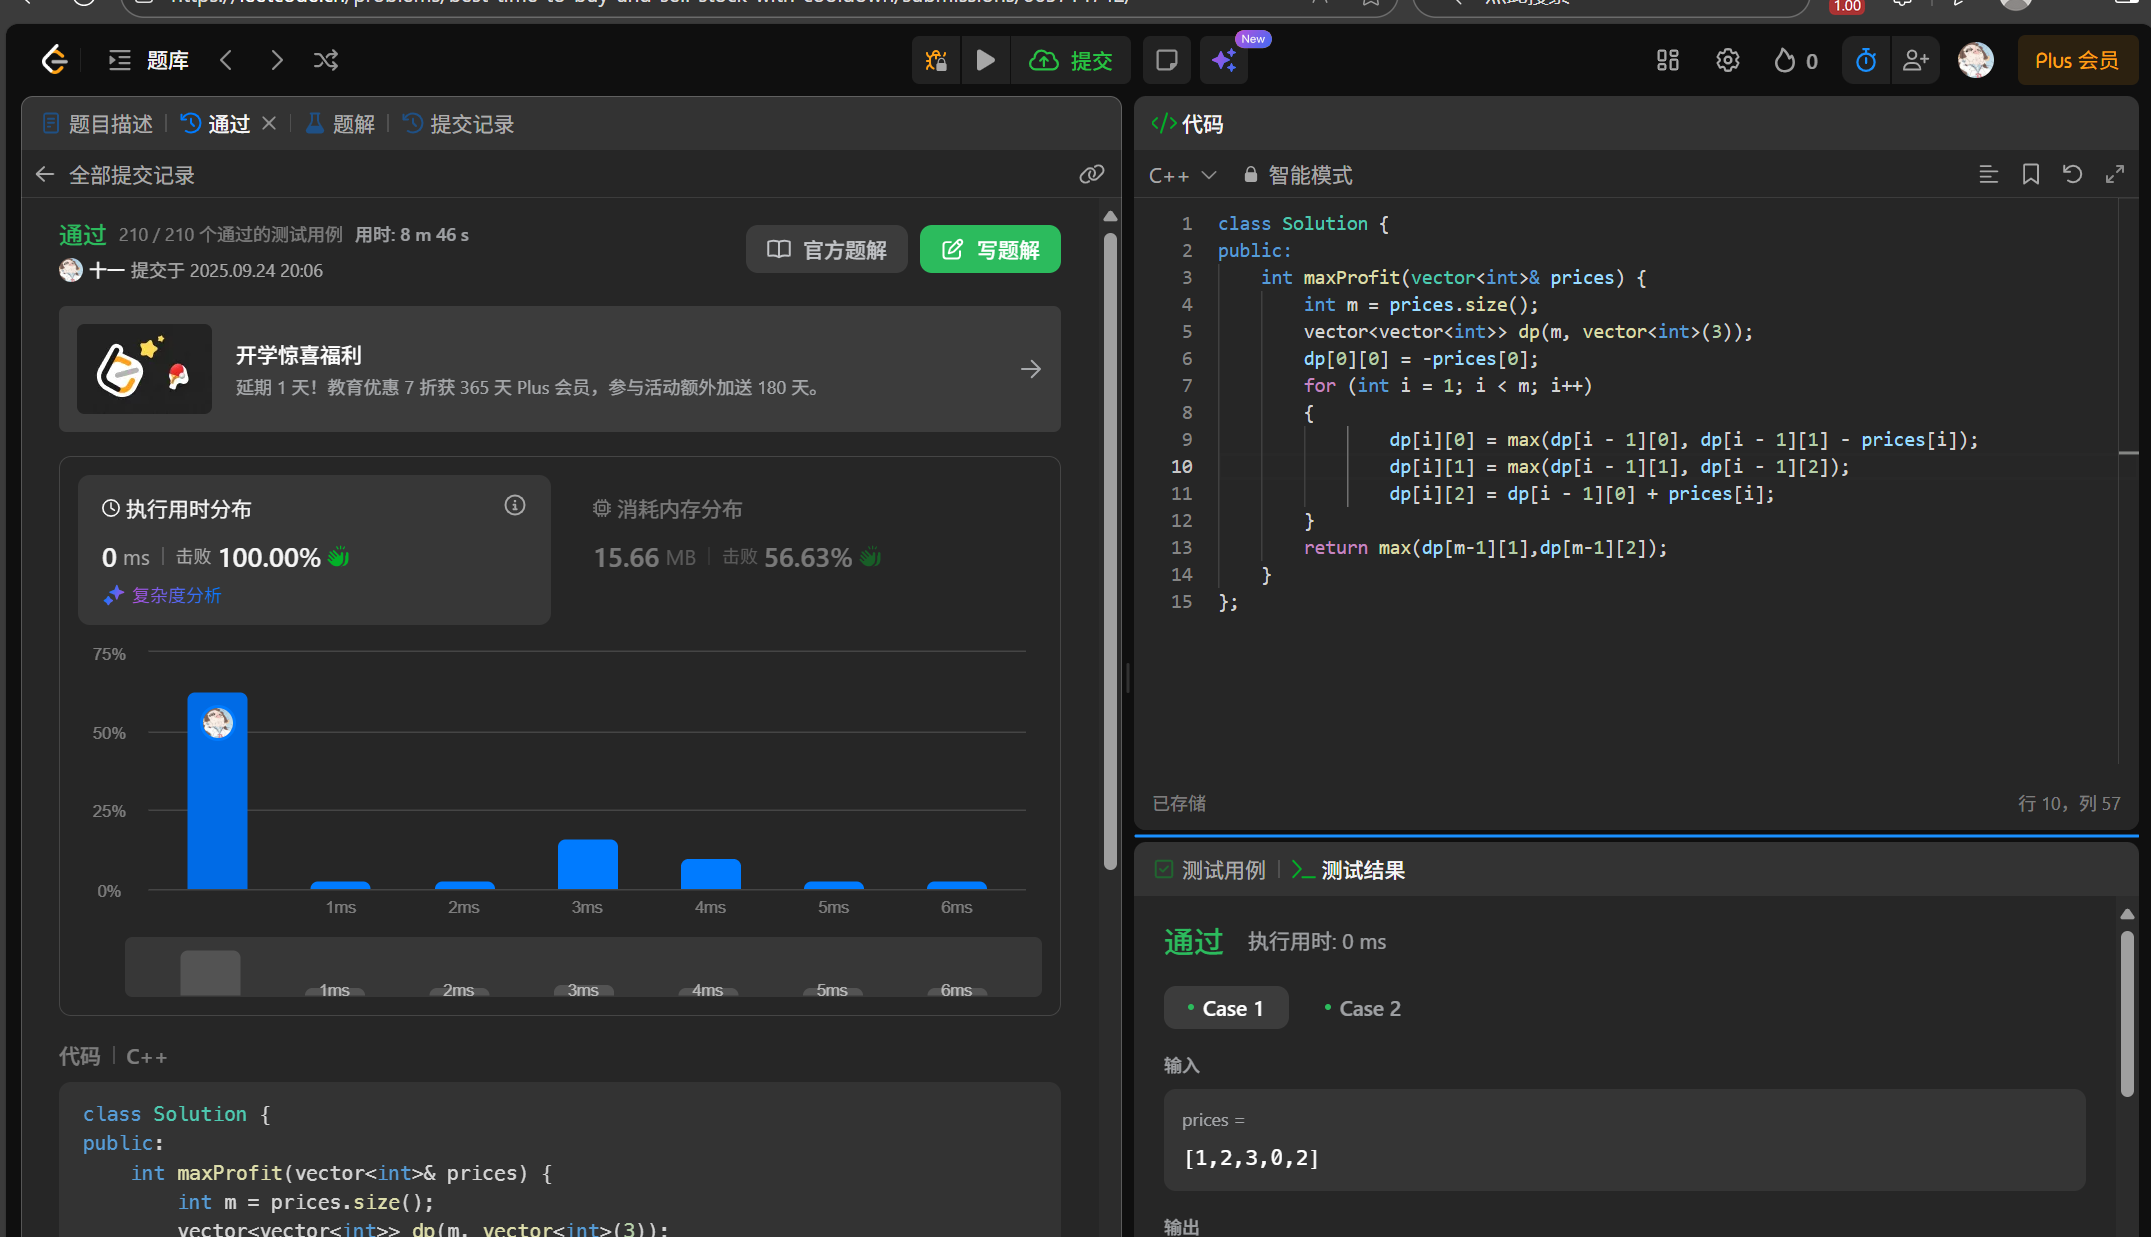This screenshot has width=2151, height=1237.
Task: Click the shuffle random problem icon
Action: [325, 61]
